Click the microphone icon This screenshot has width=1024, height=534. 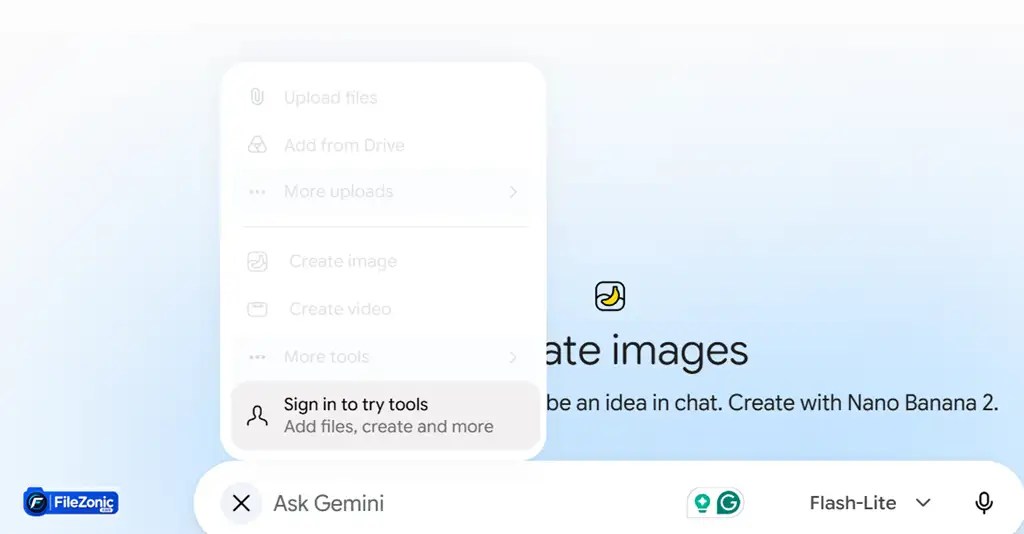(984, 503)
